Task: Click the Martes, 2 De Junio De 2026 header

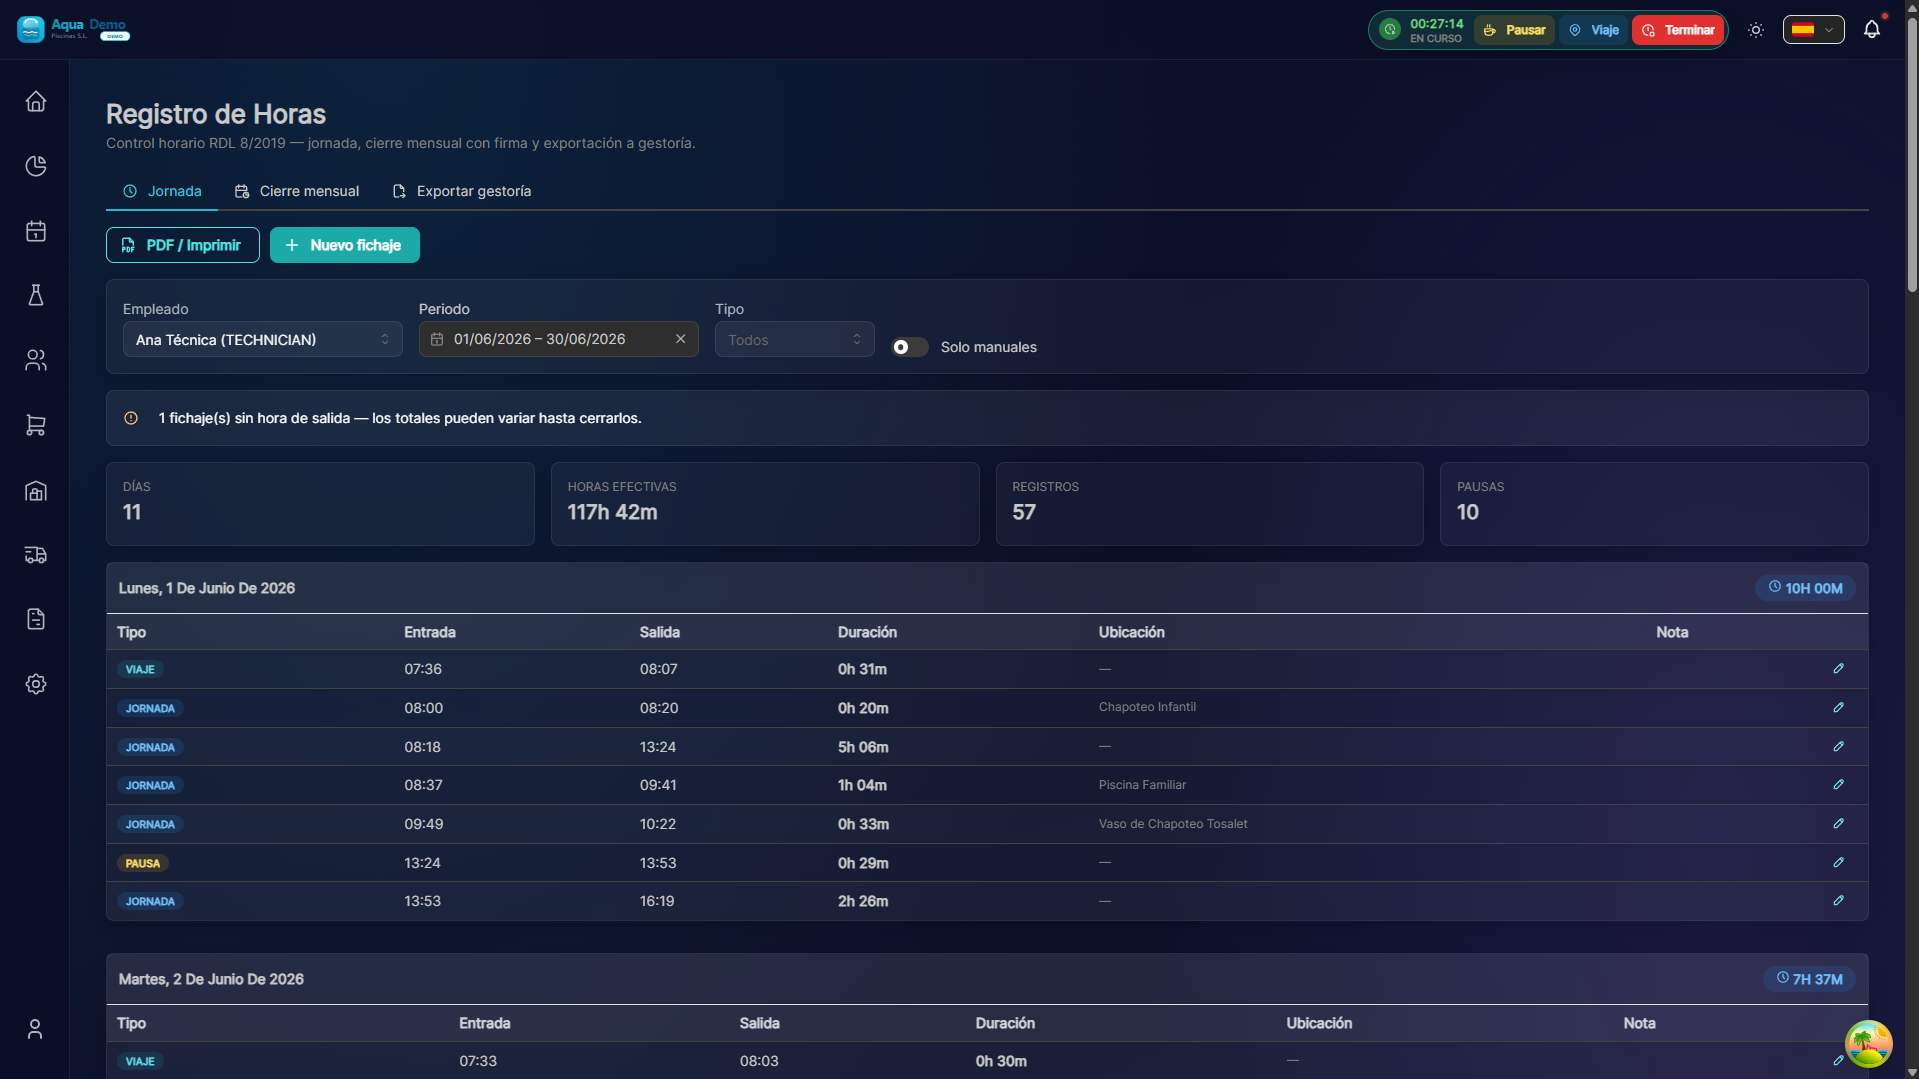Action: click(211, 979)
